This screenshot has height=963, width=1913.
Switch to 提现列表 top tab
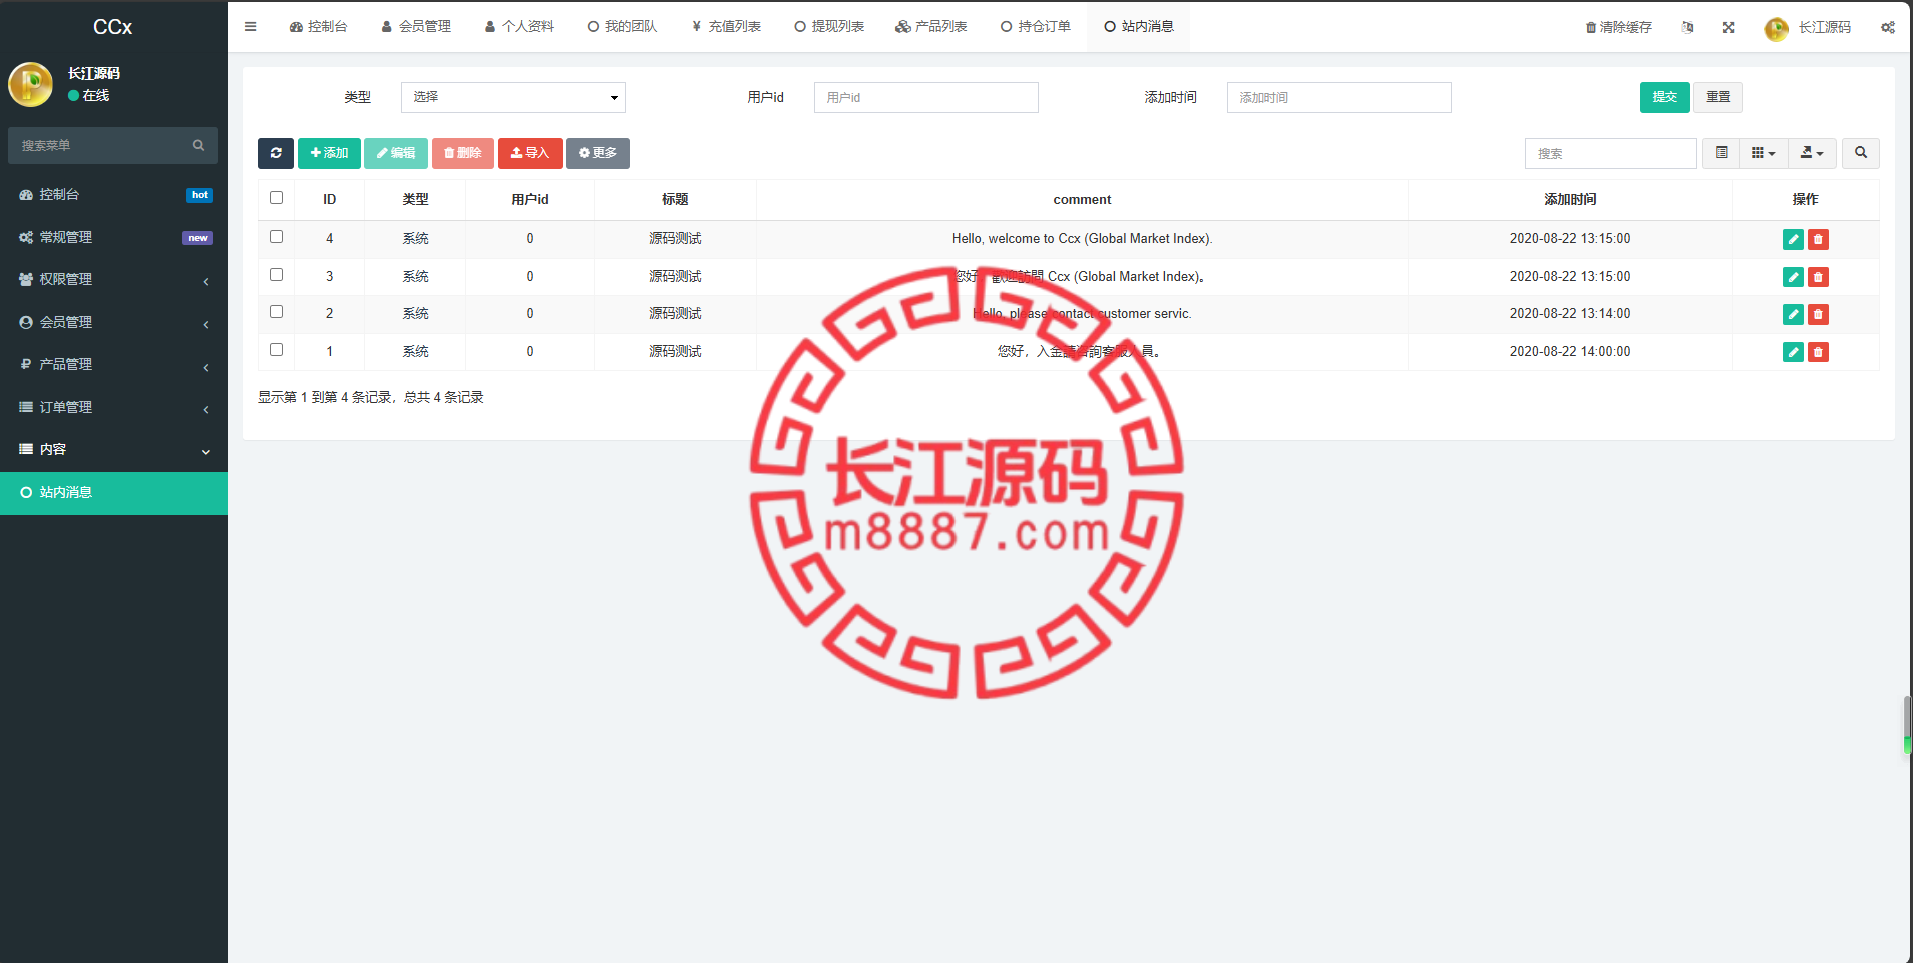[829, 27]
